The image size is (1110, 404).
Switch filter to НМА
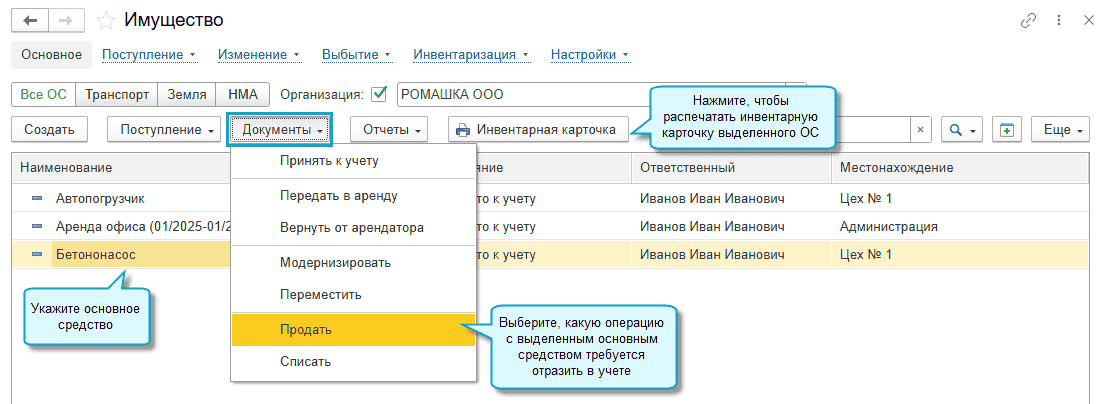click(243, 95)
